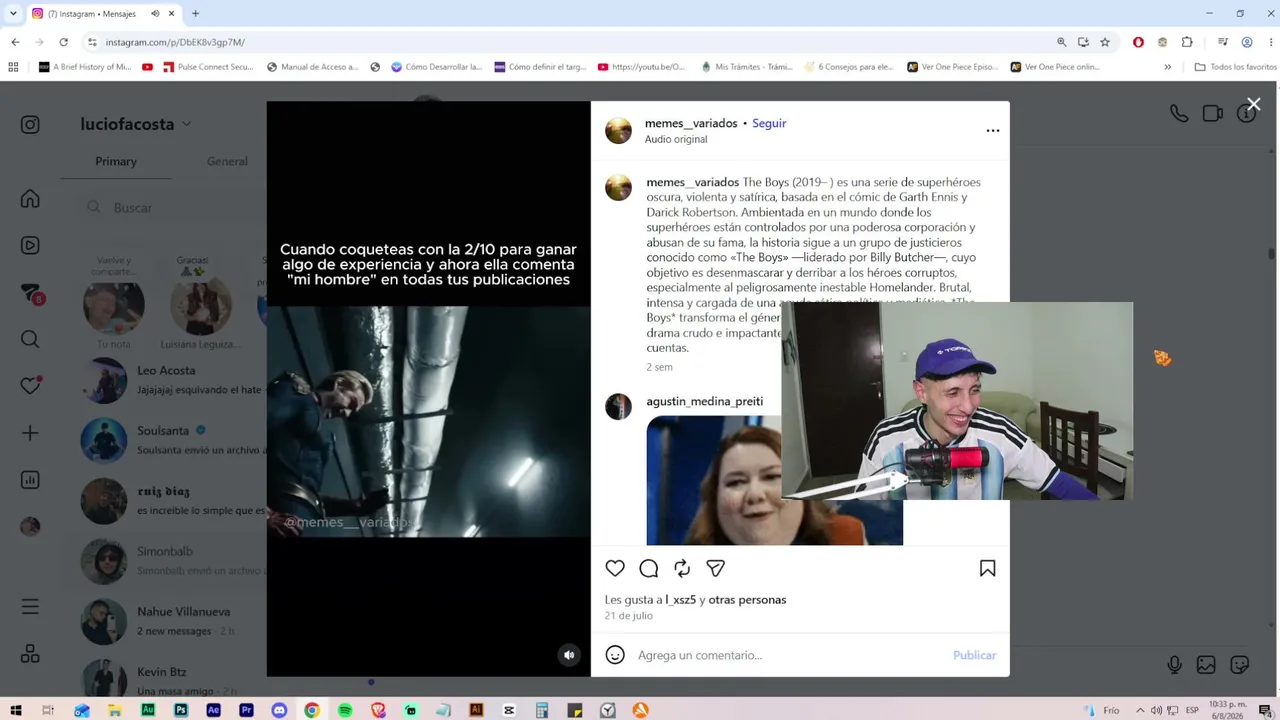The height and width of the screenshot is (720, 1280).
Task: Mute the Instagram tab via speaker icon
Action: (155, 14)
